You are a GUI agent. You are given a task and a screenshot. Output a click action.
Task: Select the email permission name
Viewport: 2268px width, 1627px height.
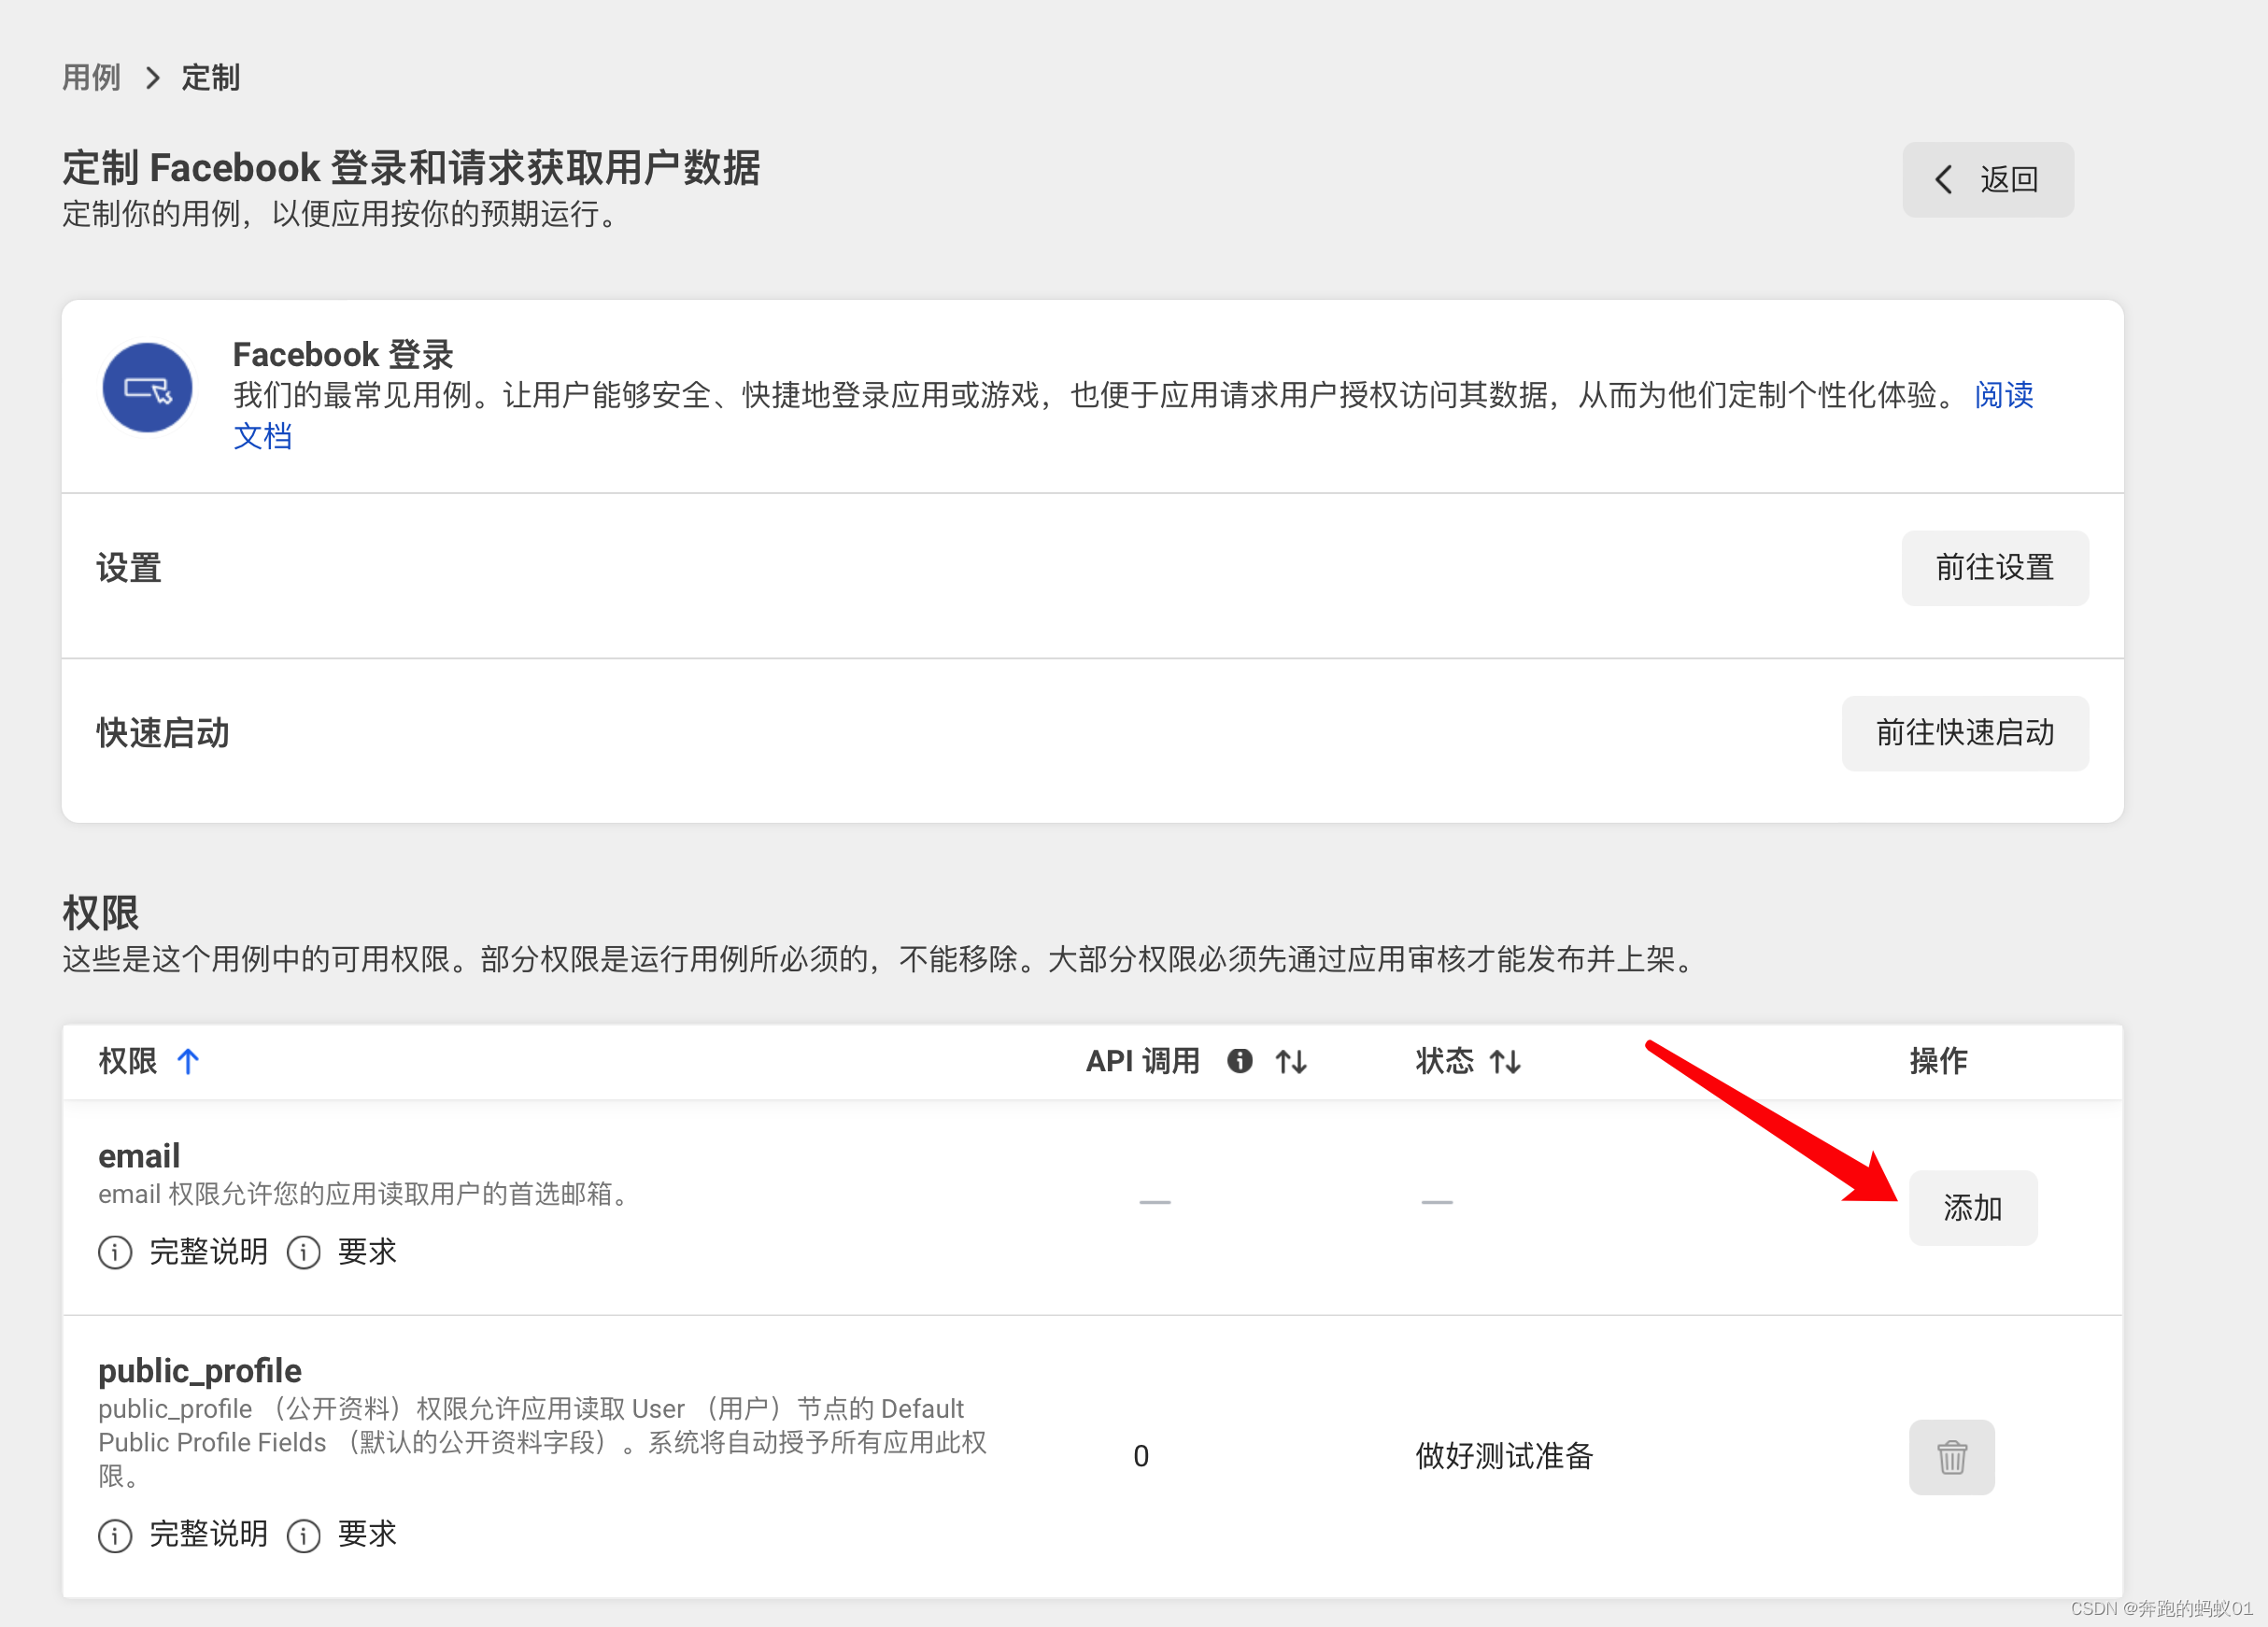[x=139, y=1156]
